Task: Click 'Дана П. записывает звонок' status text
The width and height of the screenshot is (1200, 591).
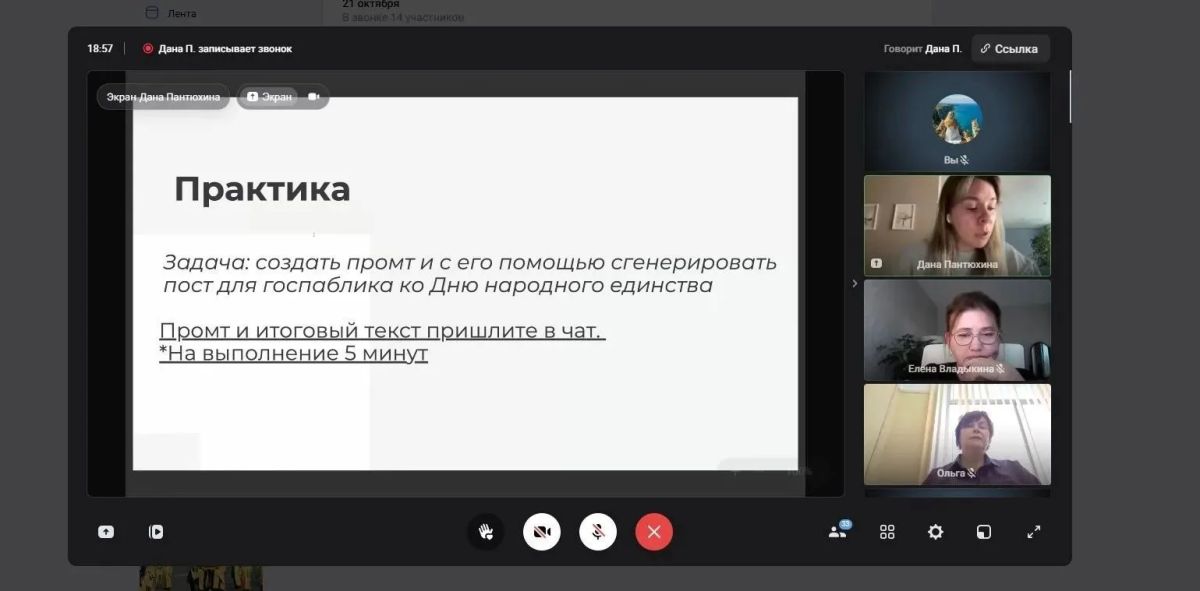Action: click(x=225, y=48)
